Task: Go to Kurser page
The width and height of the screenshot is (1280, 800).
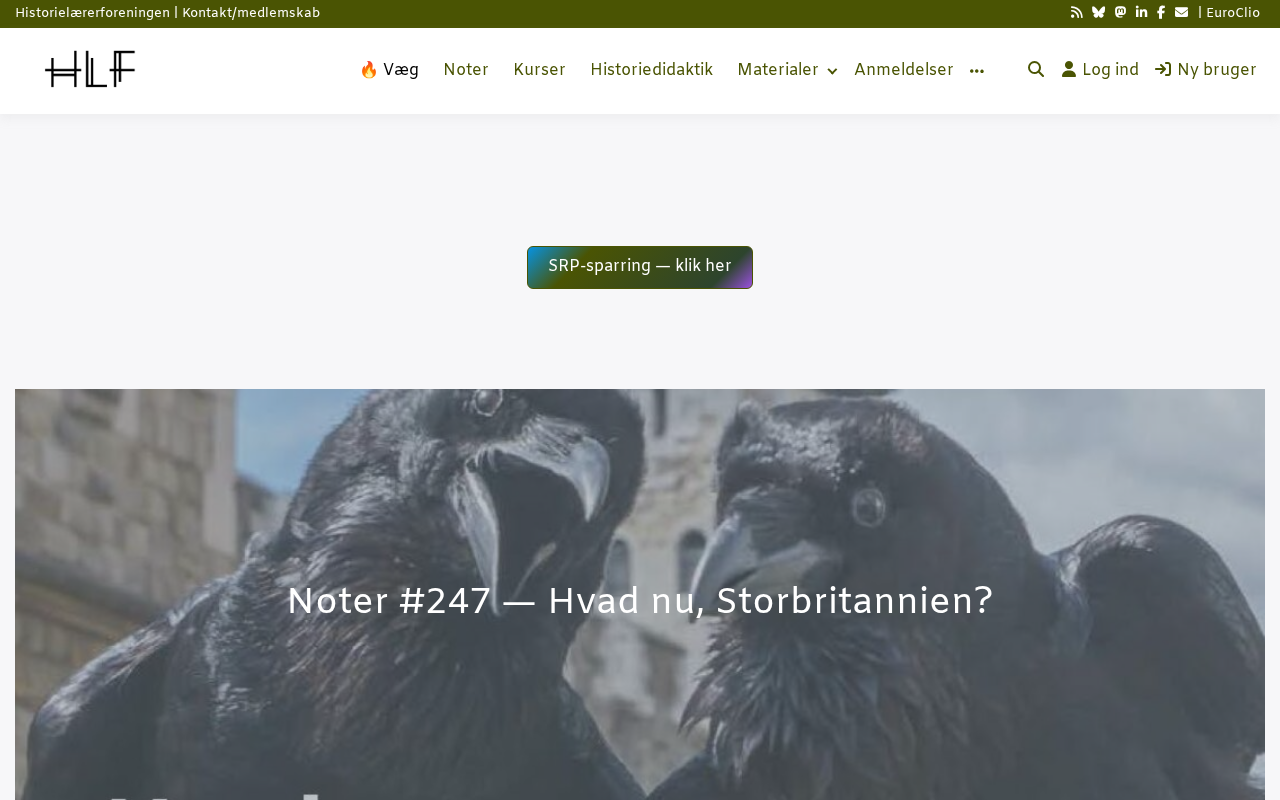Action: coord(539,70)
